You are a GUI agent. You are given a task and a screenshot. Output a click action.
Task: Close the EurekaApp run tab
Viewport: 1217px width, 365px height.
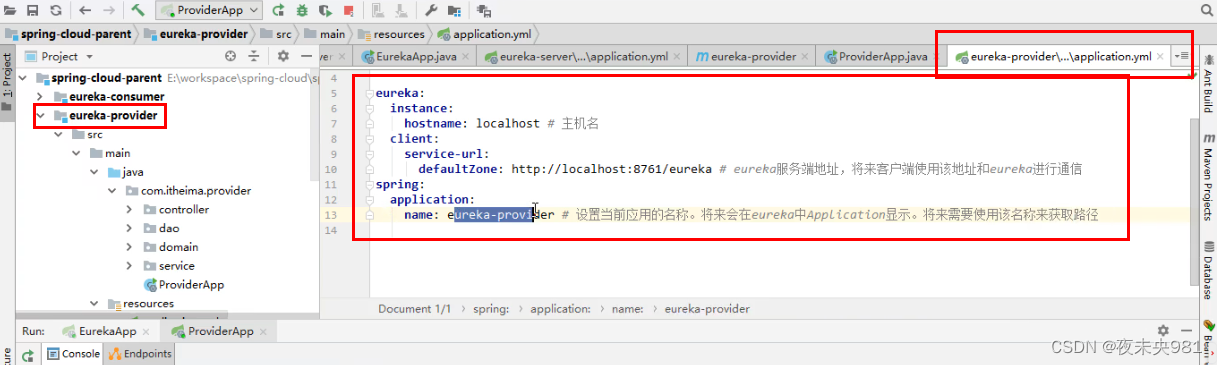pos(145,332)
